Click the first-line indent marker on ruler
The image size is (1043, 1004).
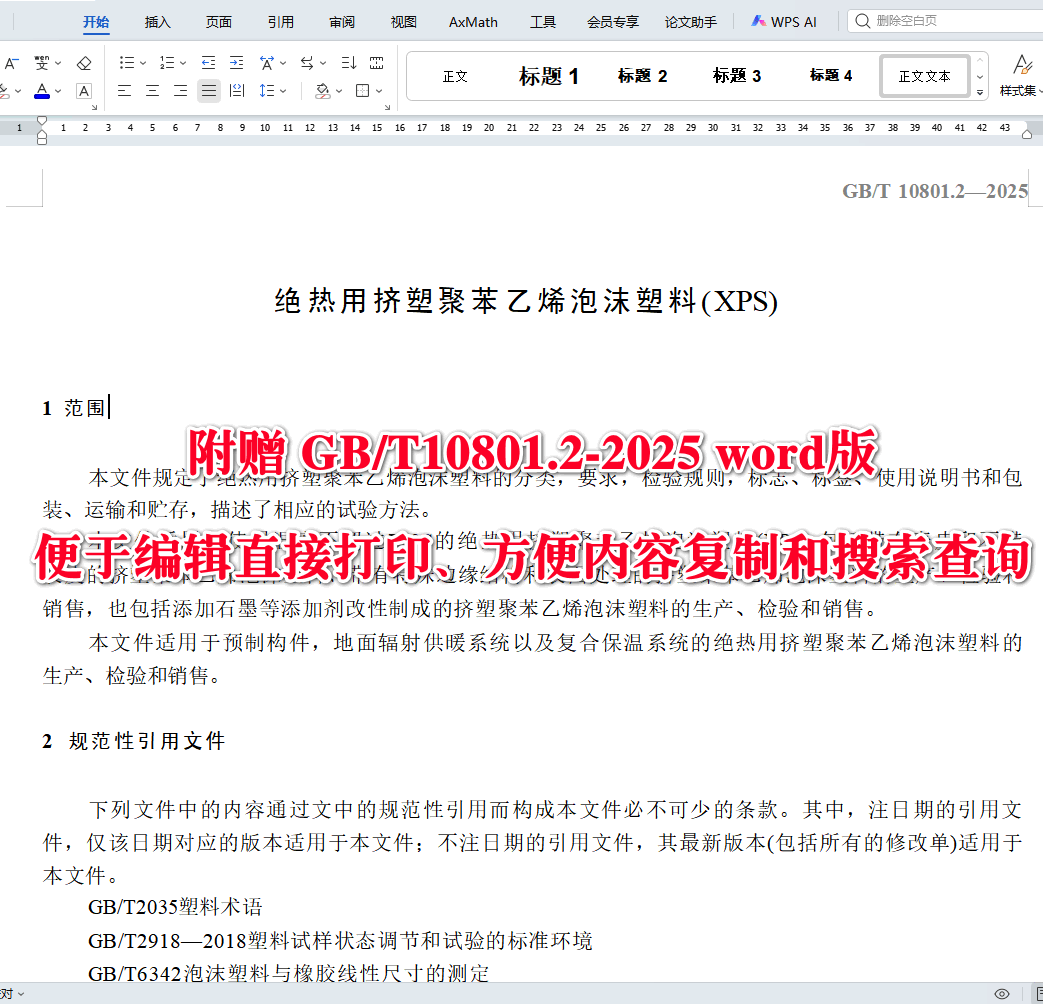coord(42,120)
